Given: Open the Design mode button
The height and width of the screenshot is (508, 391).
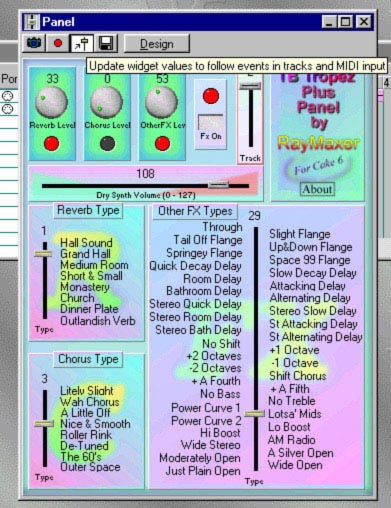Looking at the screenshot, I should pos(157,44).
